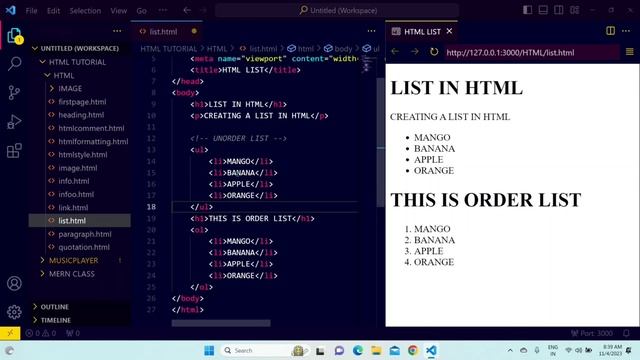This screenshot has height=360, width=640.
Task: Open the Search view in activity bar
Action: (x=14, y=64)
